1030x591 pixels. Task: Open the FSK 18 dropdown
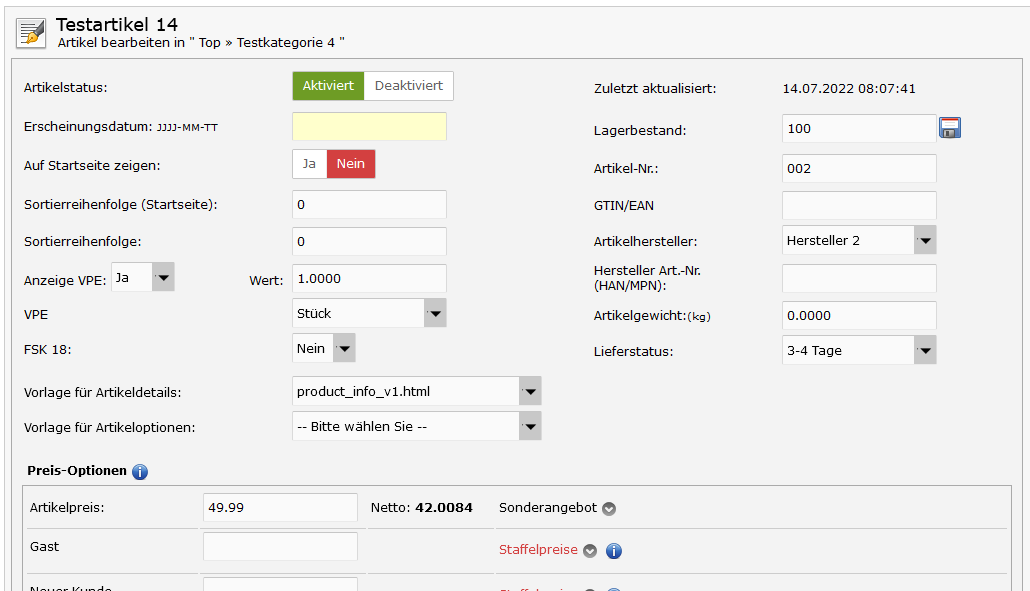tap(324, 348)
